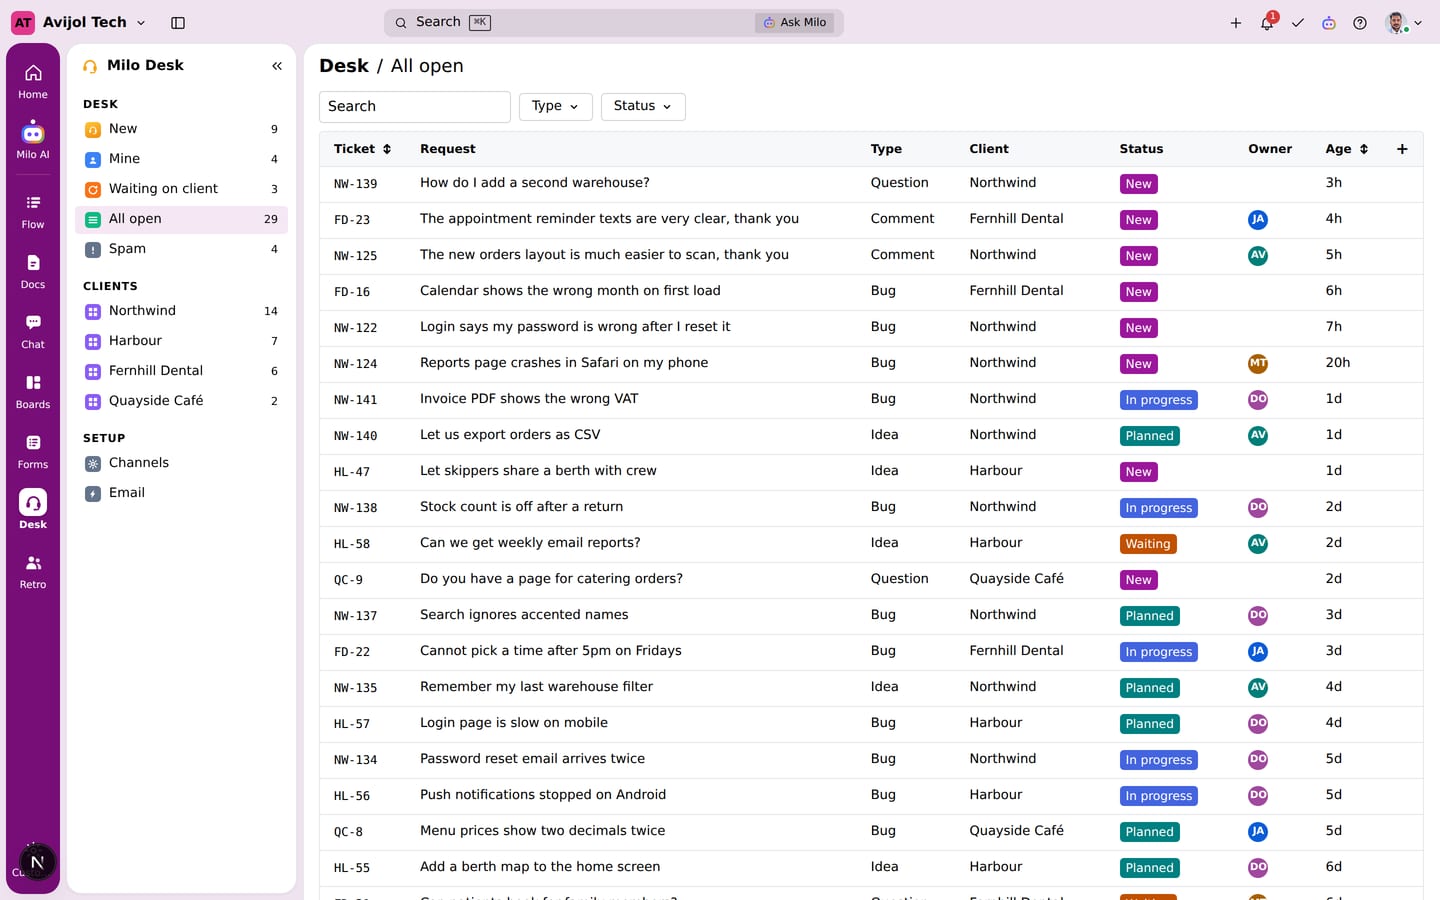Expand the Status filter dropdown
This screenshot has height=900, width=1440.
[x=643, y=106]
